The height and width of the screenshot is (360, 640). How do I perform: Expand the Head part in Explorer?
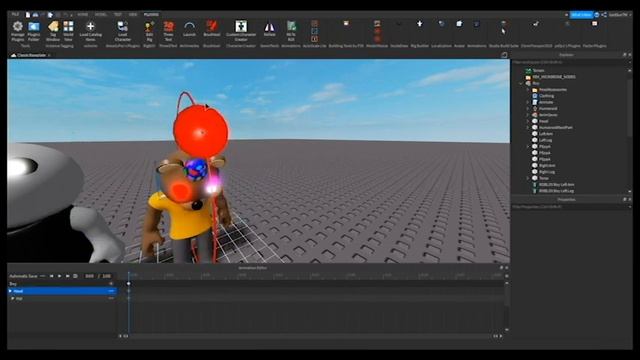(528, 121)
